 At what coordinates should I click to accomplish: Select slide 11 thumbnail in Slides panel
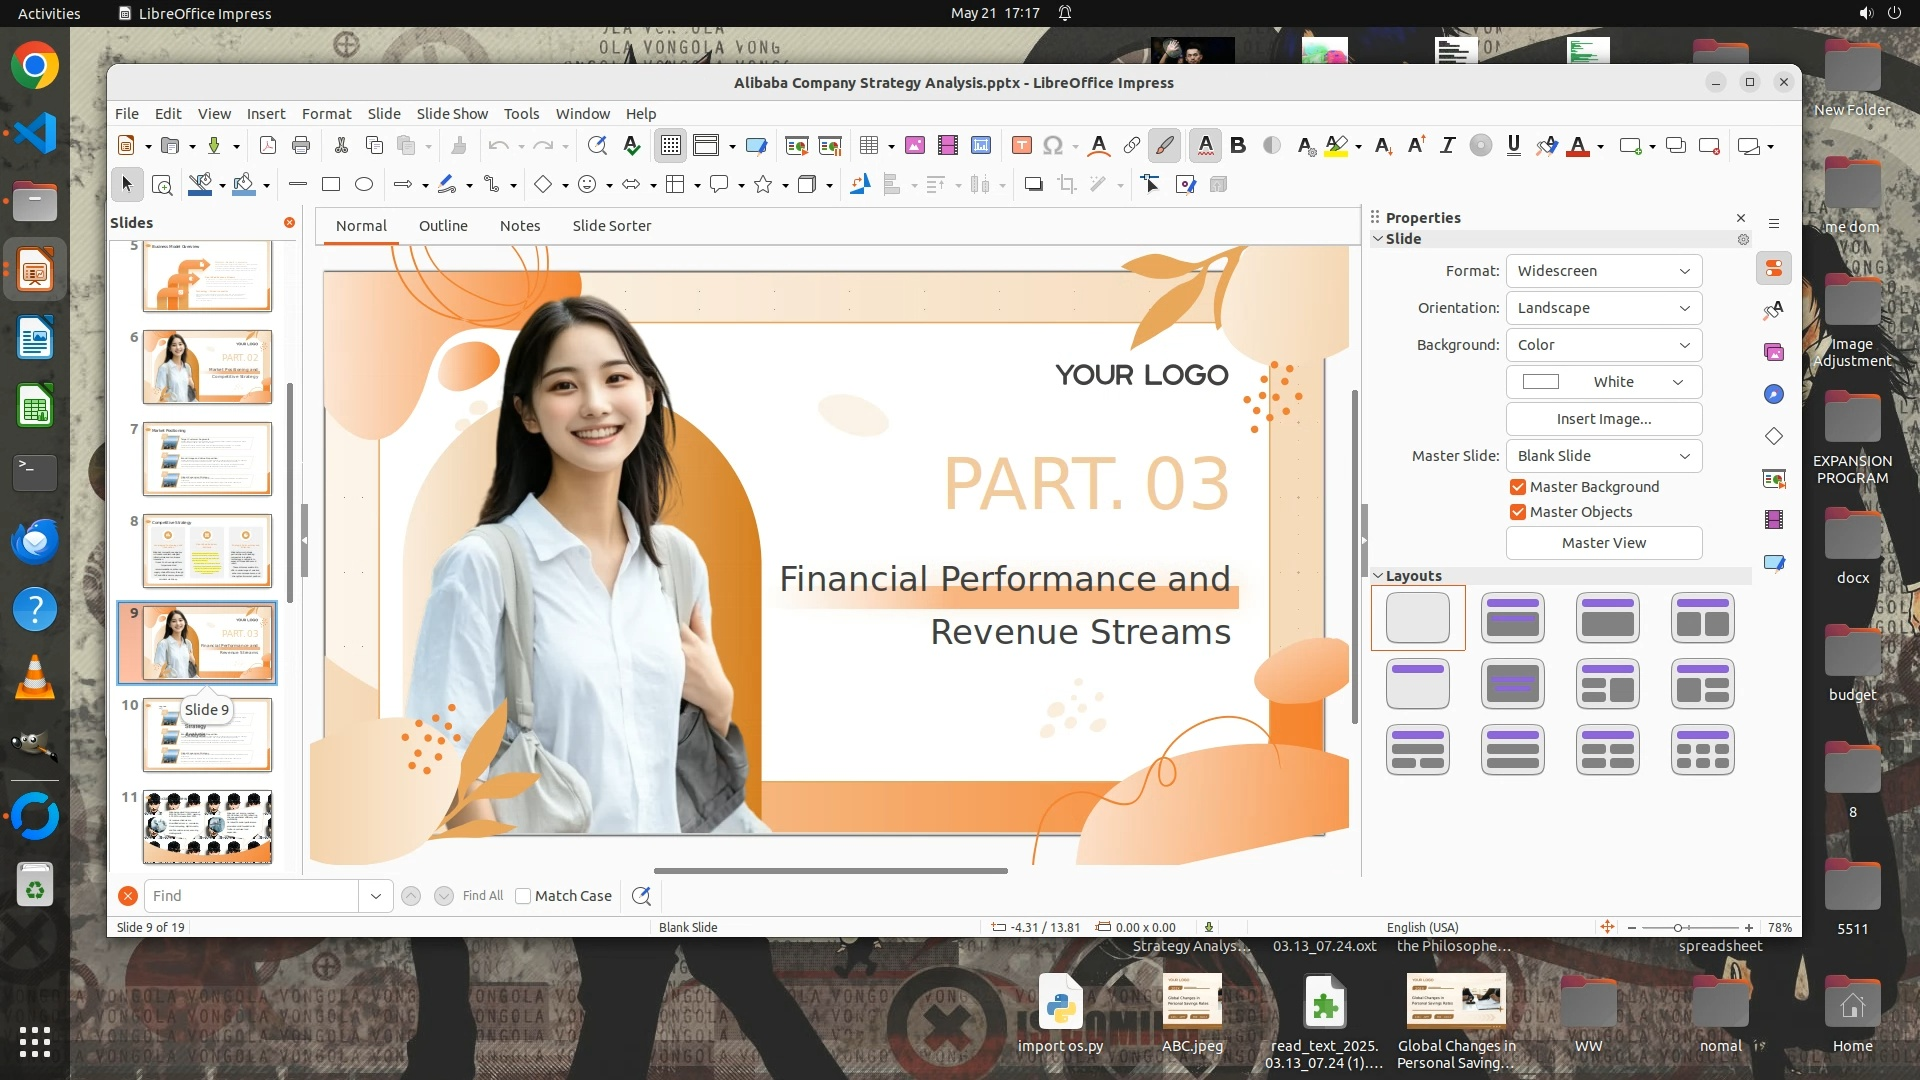click(207, 827)
